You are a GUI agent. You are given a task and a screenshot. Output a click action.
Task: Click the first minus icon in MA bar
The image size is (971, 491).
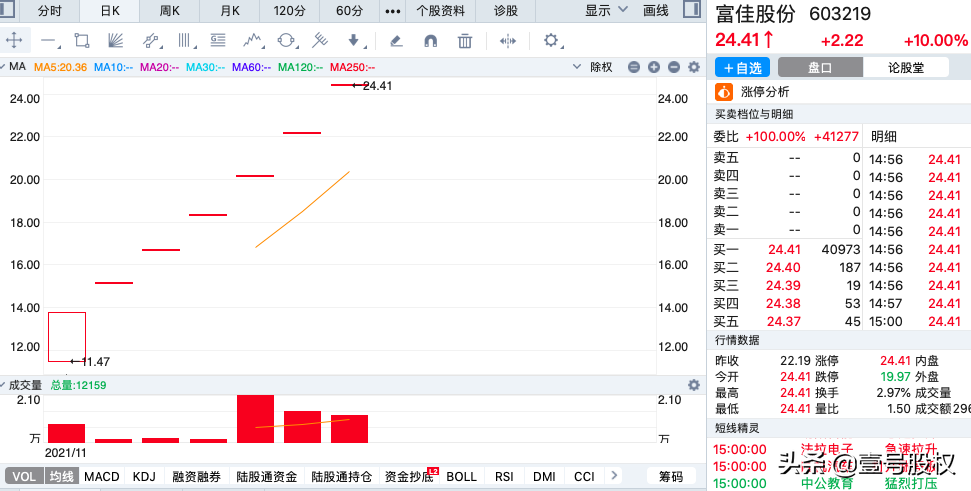tap(634, 67)
